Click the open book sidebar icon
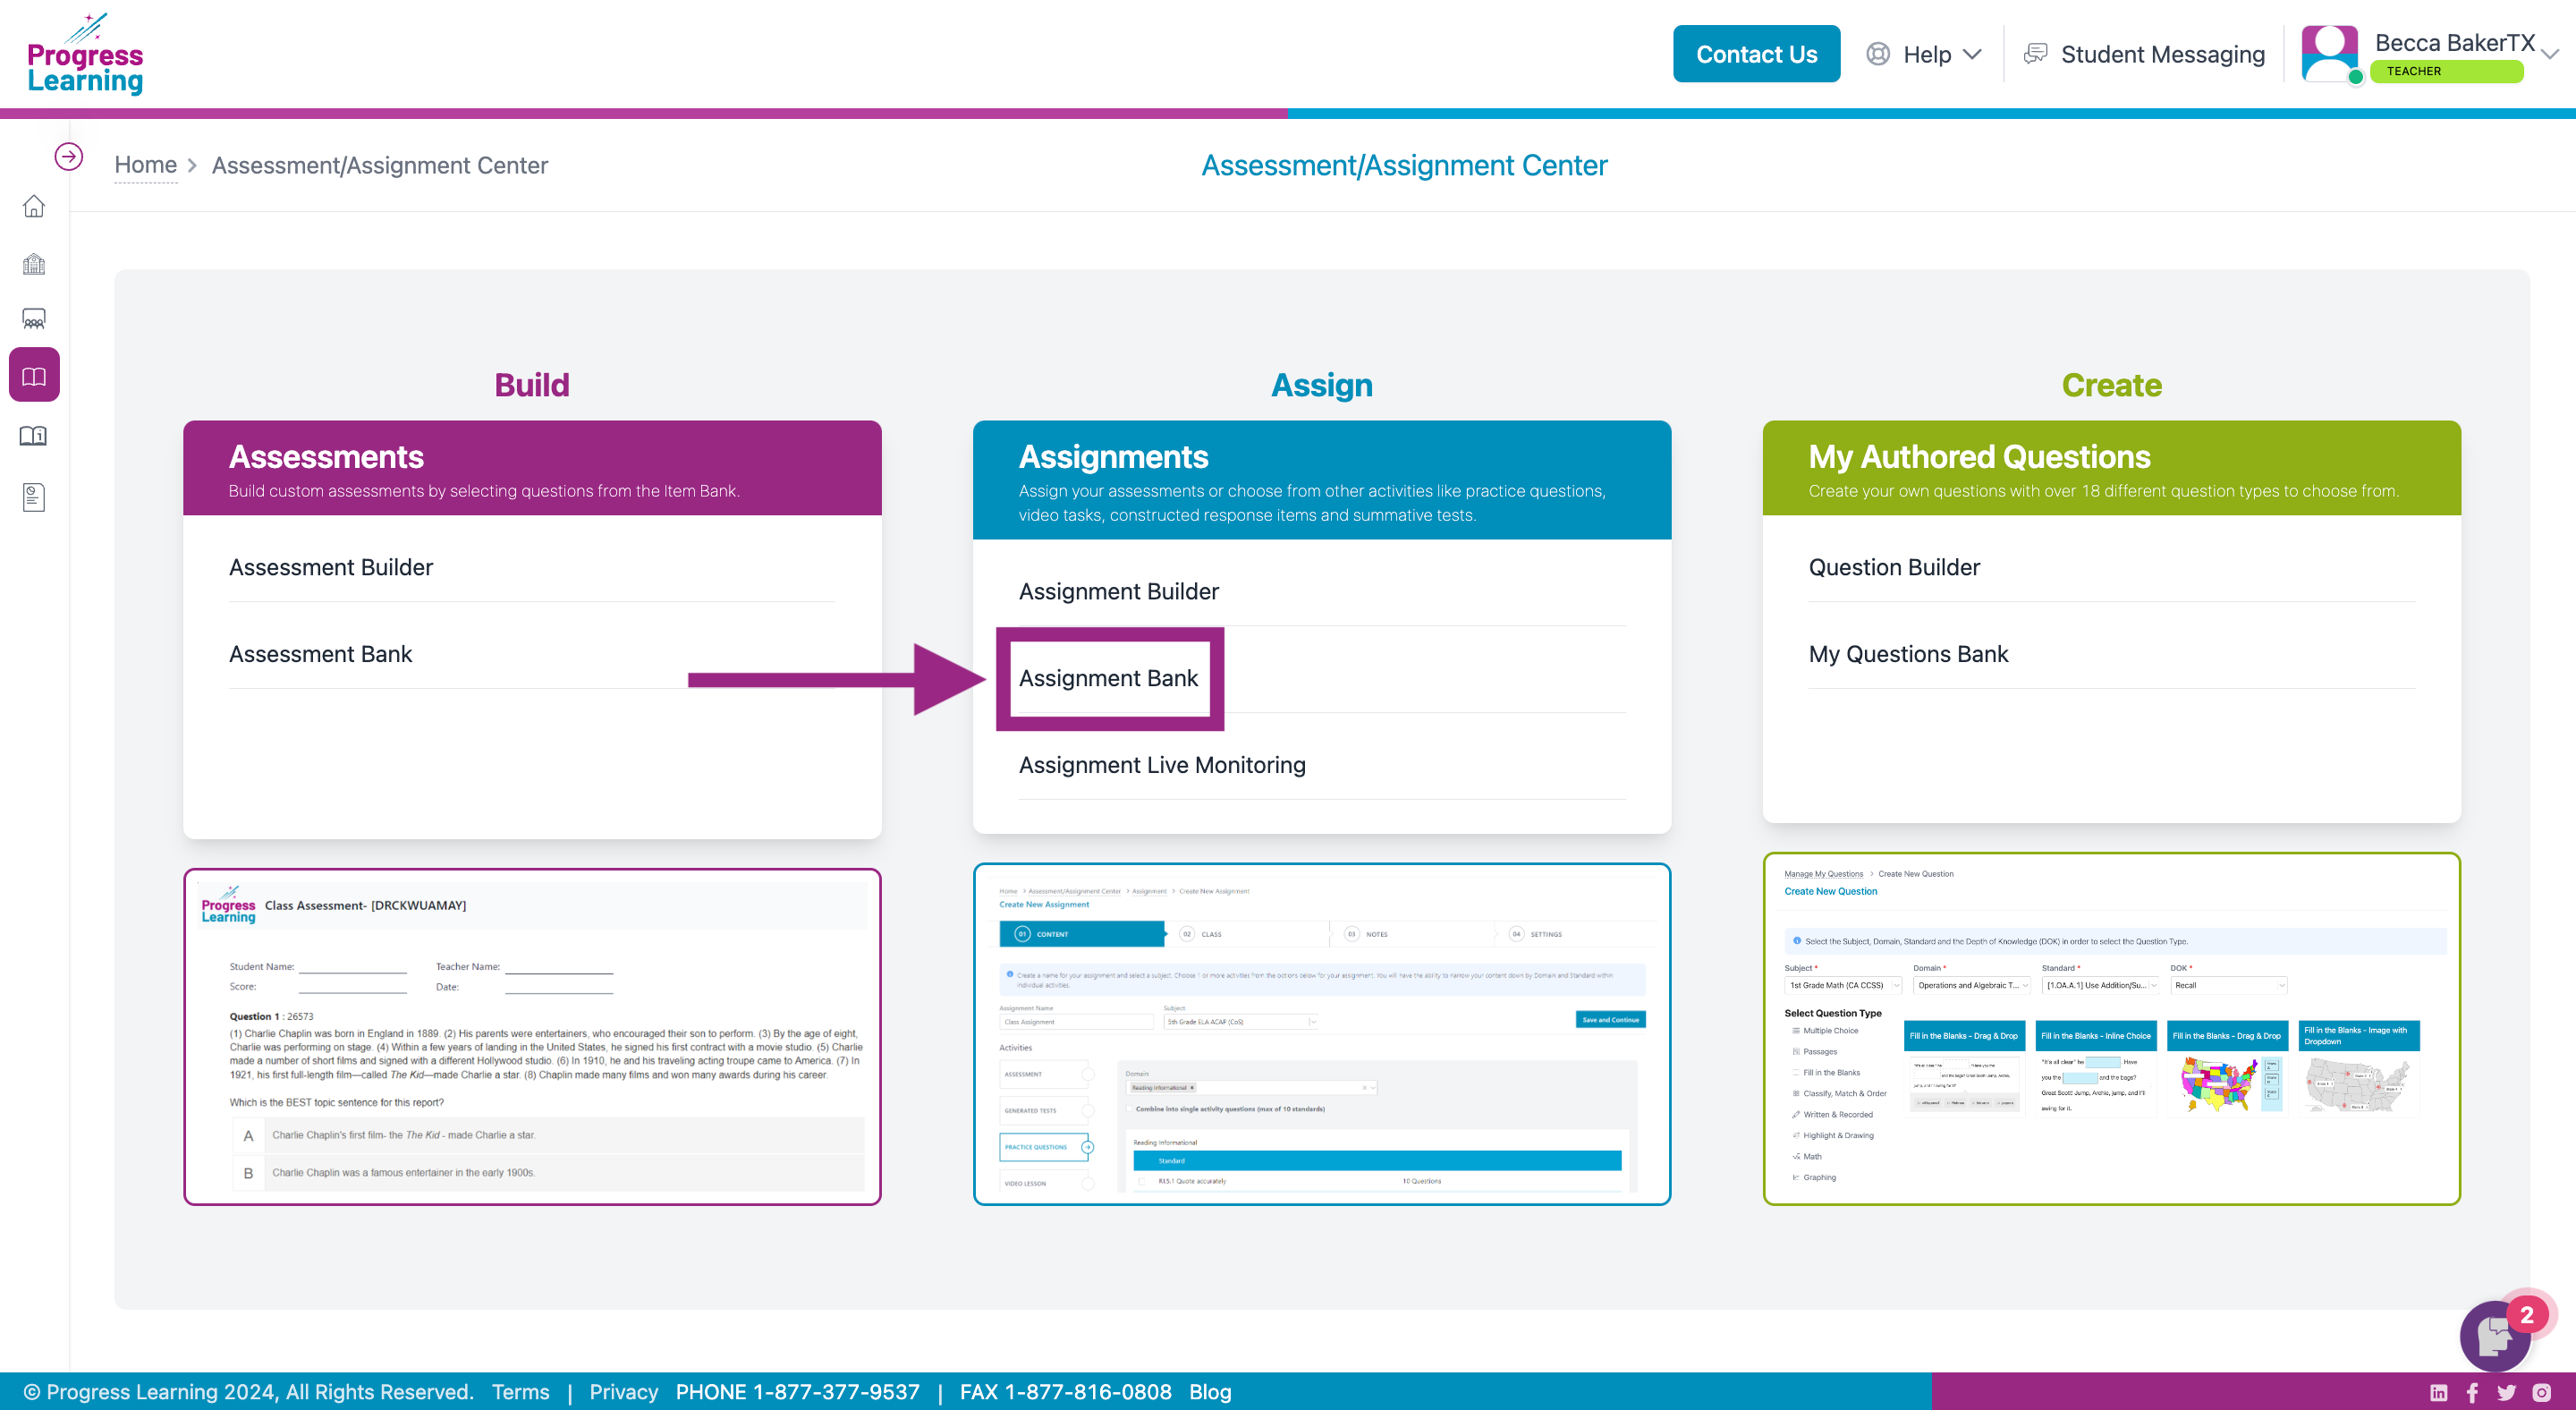 [35, 375]
